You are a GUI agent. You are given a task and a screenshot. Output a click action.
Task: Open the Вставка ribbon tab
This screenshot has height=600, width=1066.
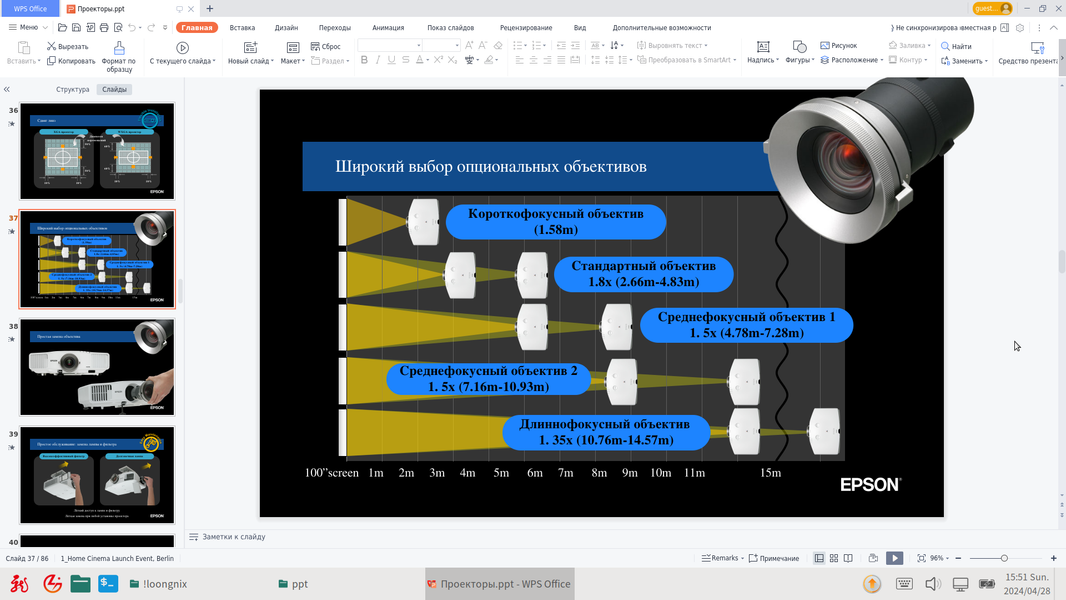pos(242,28)
